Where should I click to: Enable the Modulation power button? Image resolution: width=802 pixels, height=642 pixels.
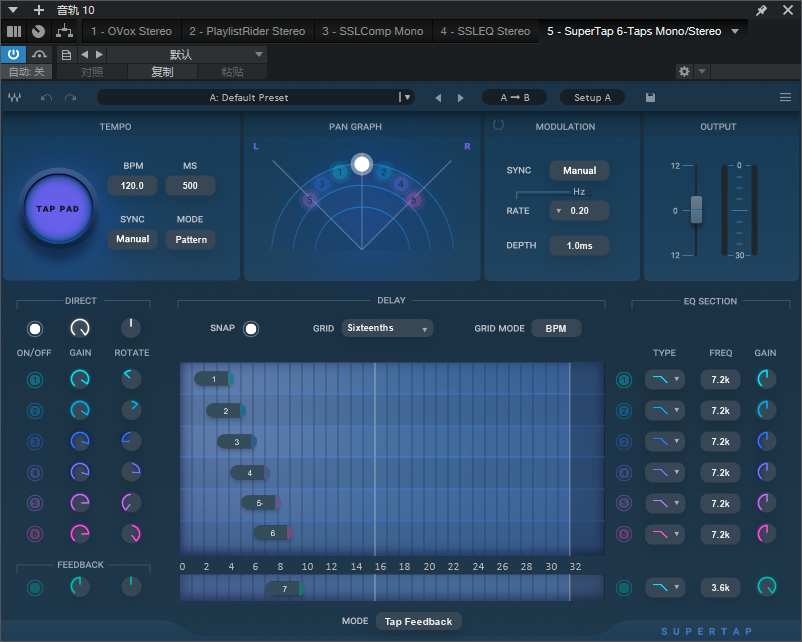pyautogui.click(x=498, y=124)
